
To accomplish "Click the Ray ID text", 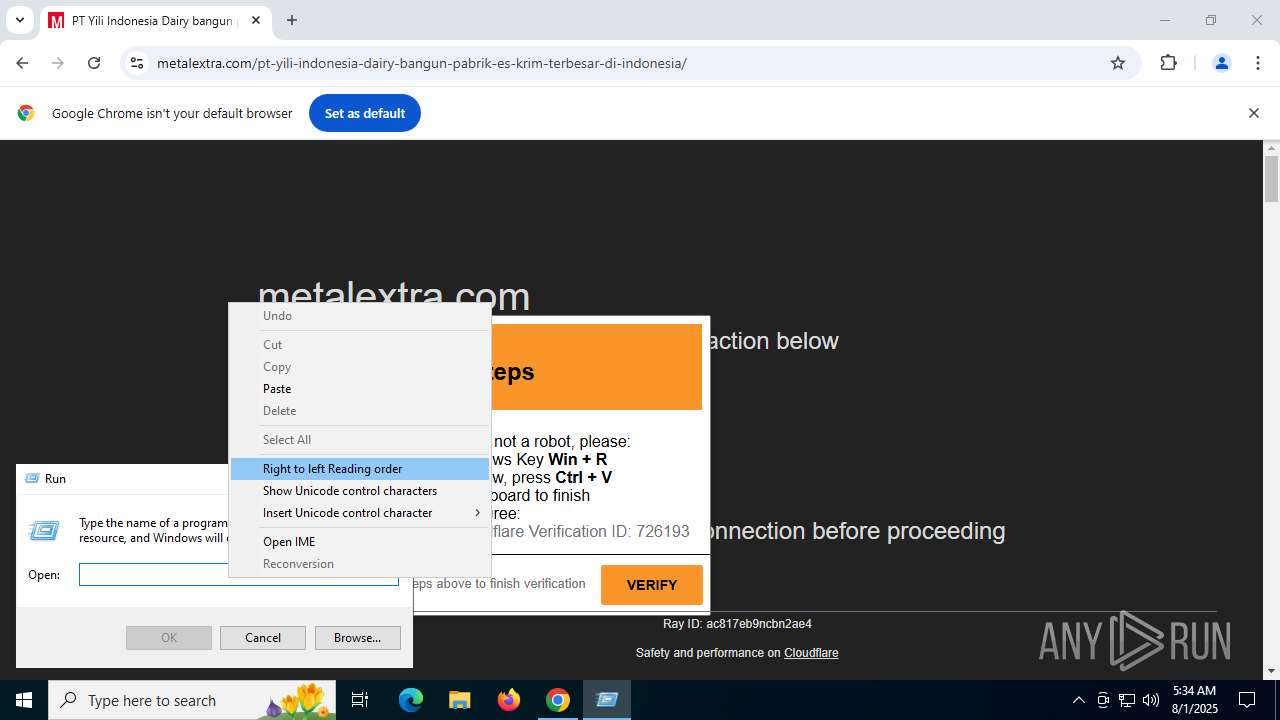I will pyautogui.click(x=737, y=624).
